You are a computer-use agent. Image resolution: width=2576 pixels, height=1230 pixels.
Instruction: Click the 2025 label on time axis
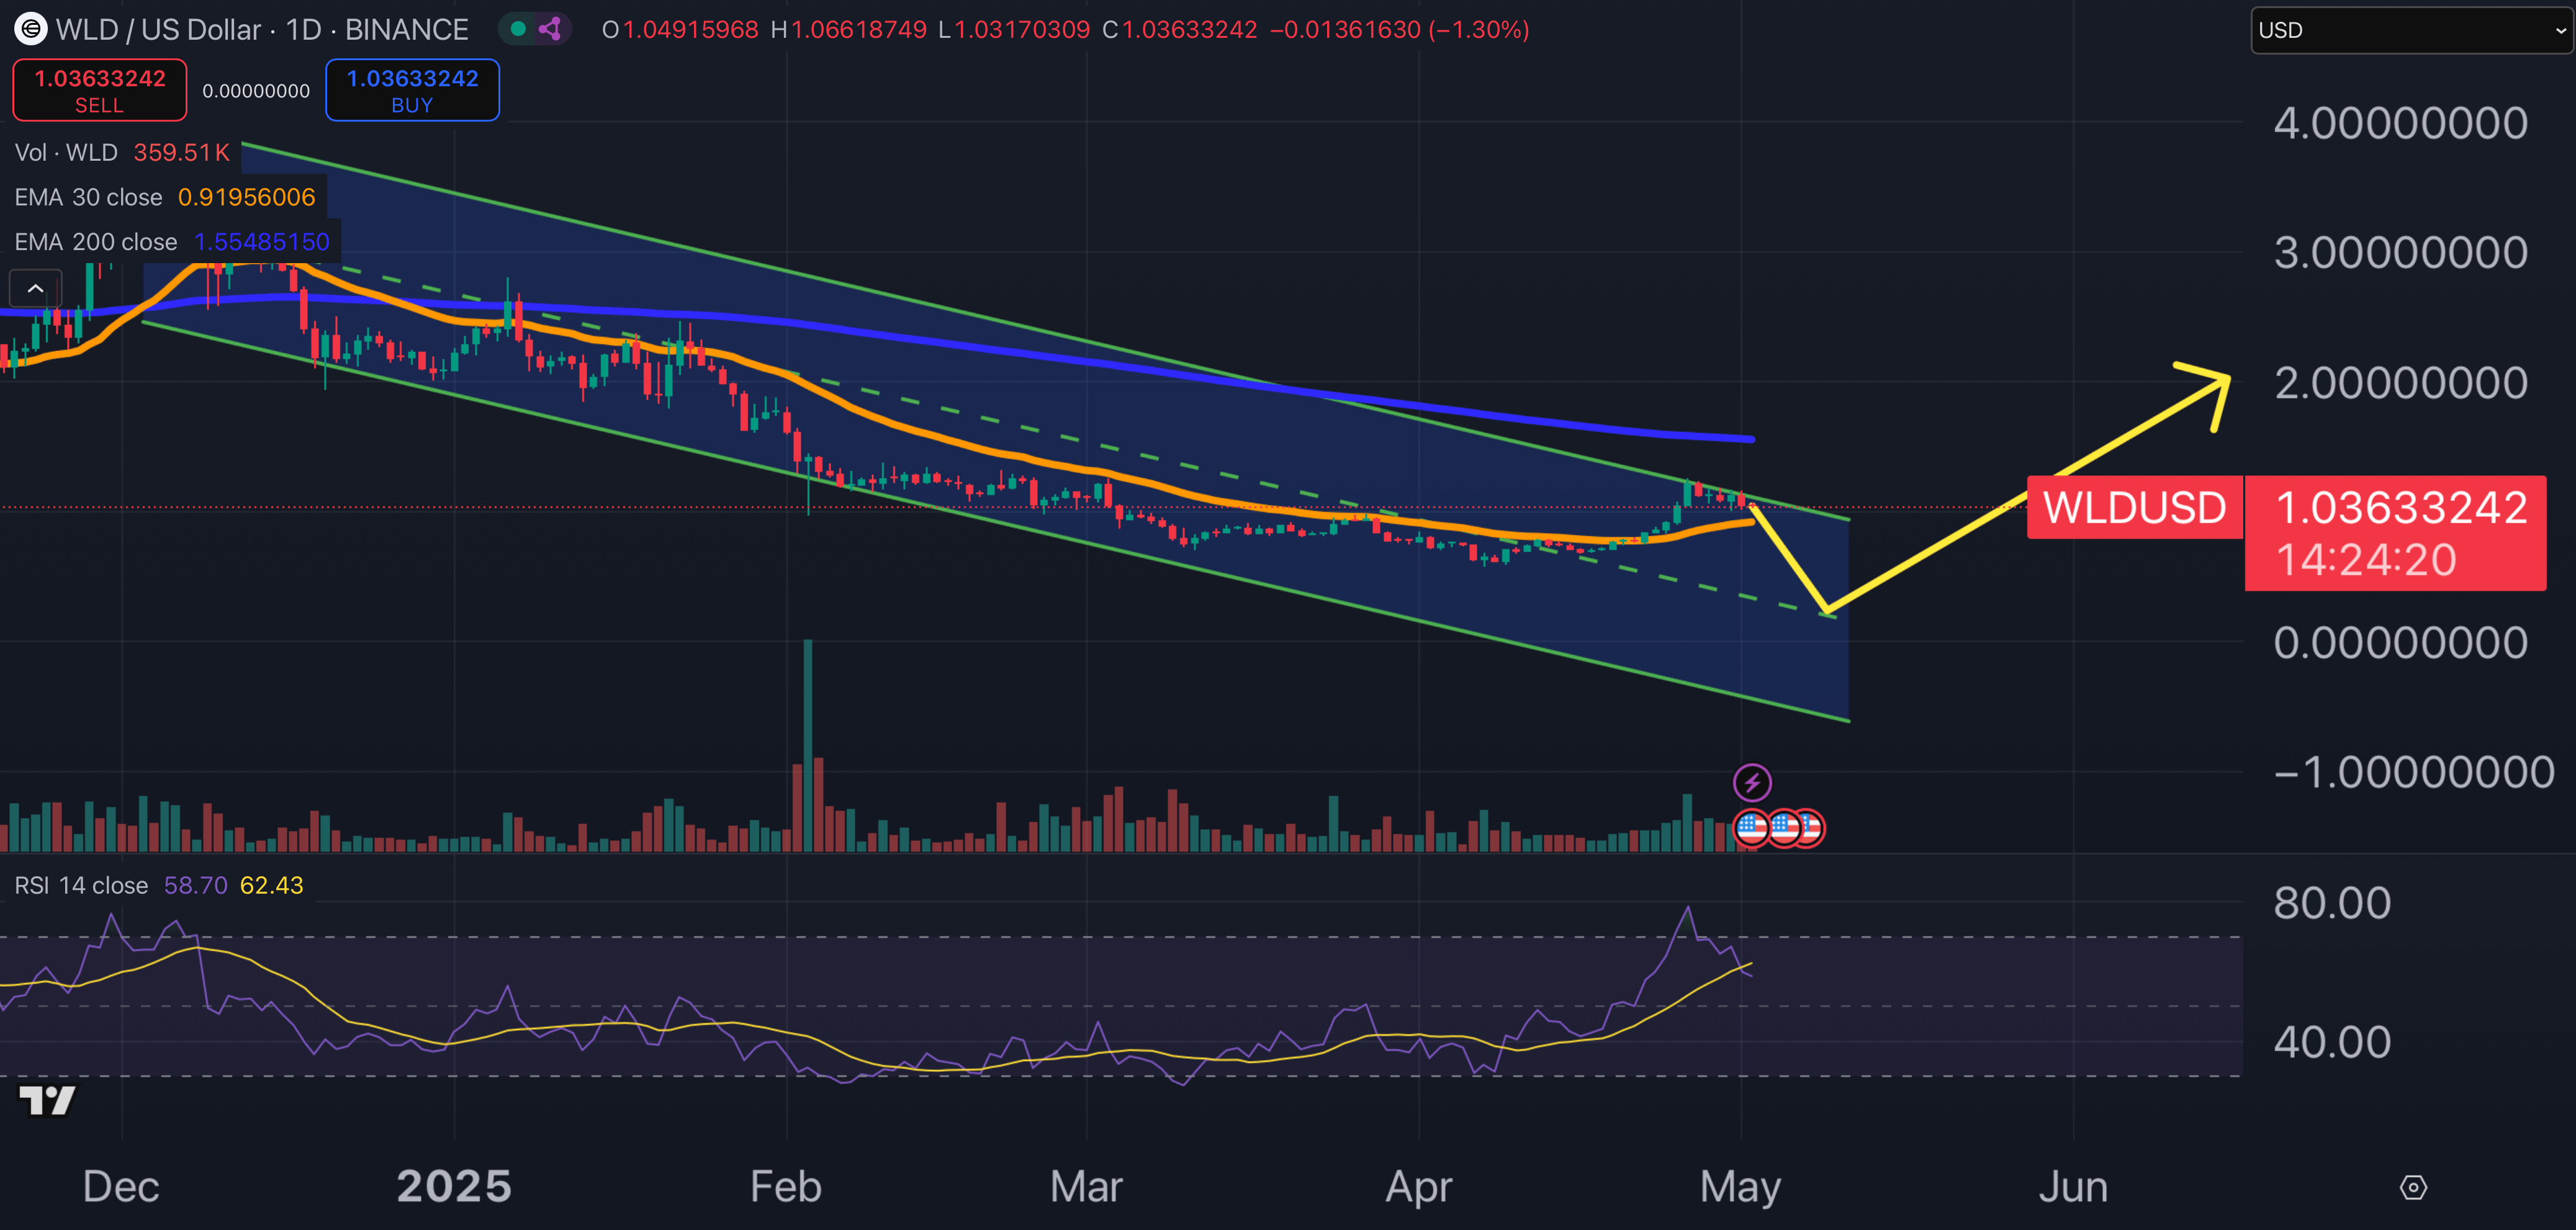(x=454, y=1187)
